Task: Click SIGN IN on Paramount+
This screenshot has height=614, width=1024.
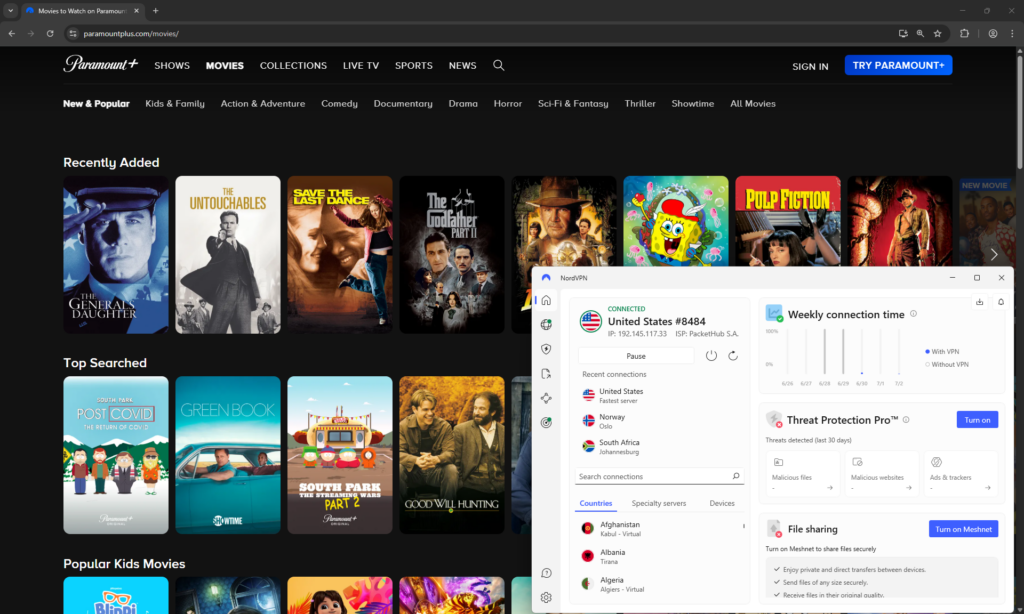Action: point(810,66)
